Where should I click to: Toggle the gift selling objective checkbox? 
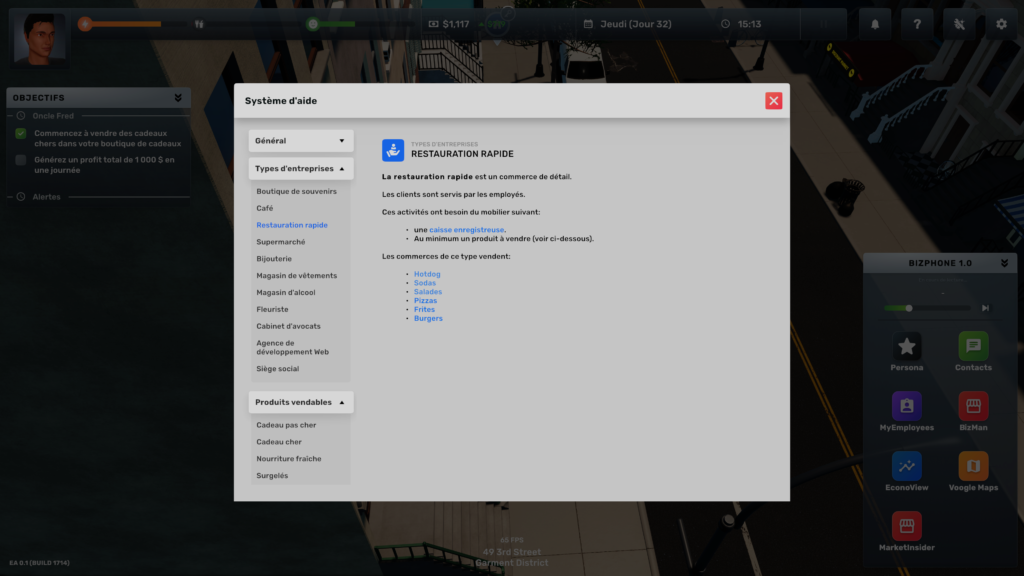pos(21,133)
